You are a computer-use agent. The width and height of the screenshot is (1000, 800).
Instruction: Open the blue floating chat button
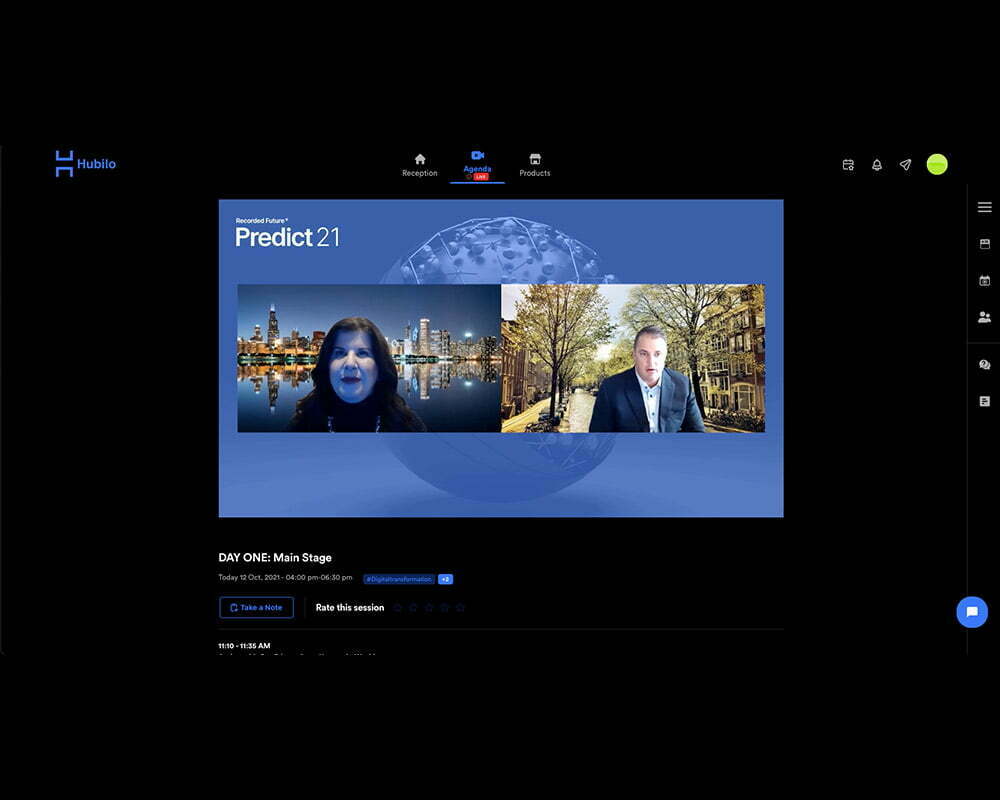click(972, 612)
